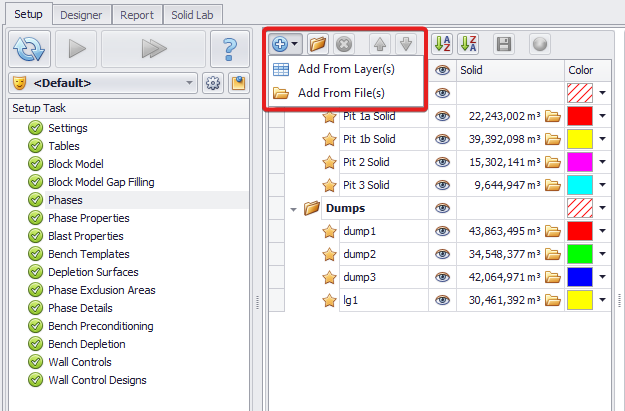
Task: Hide the Pit 1b Solid
Action: tap(442, 139)
